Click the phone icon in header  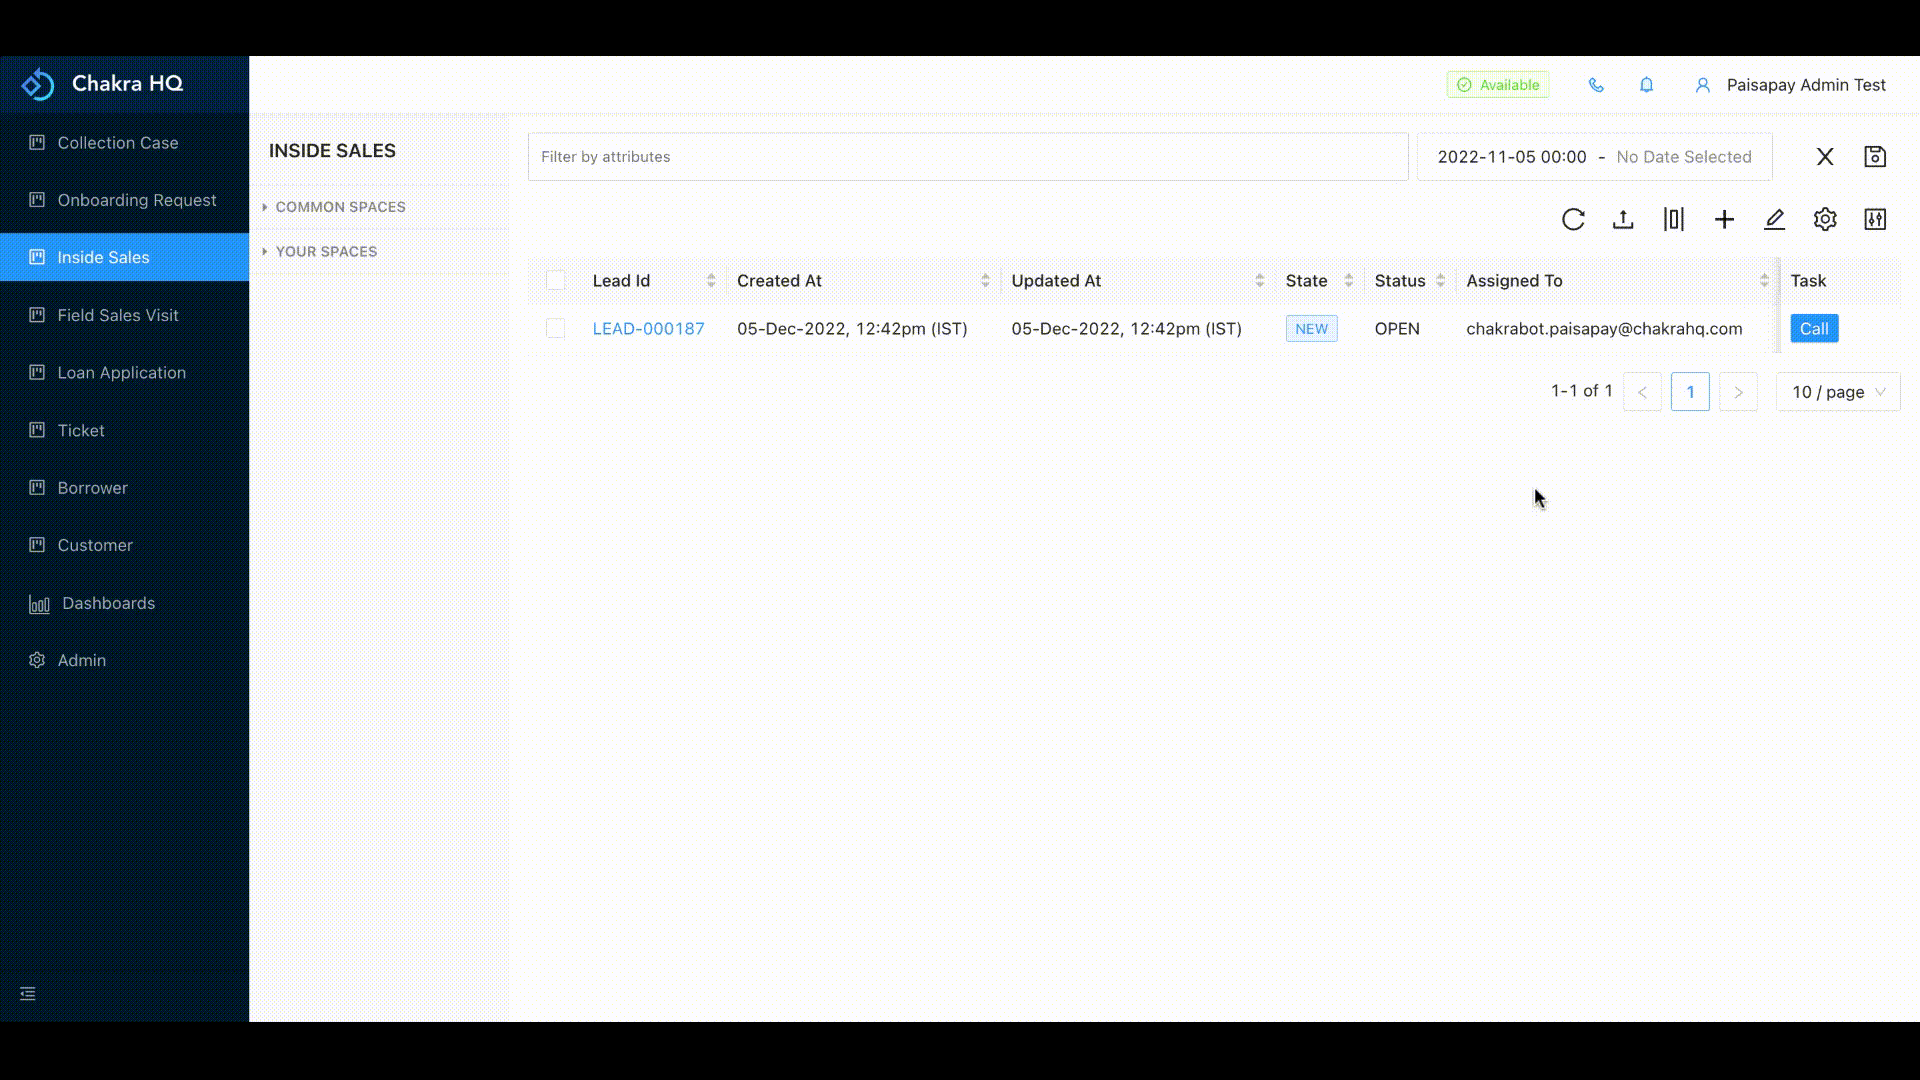1596,85
